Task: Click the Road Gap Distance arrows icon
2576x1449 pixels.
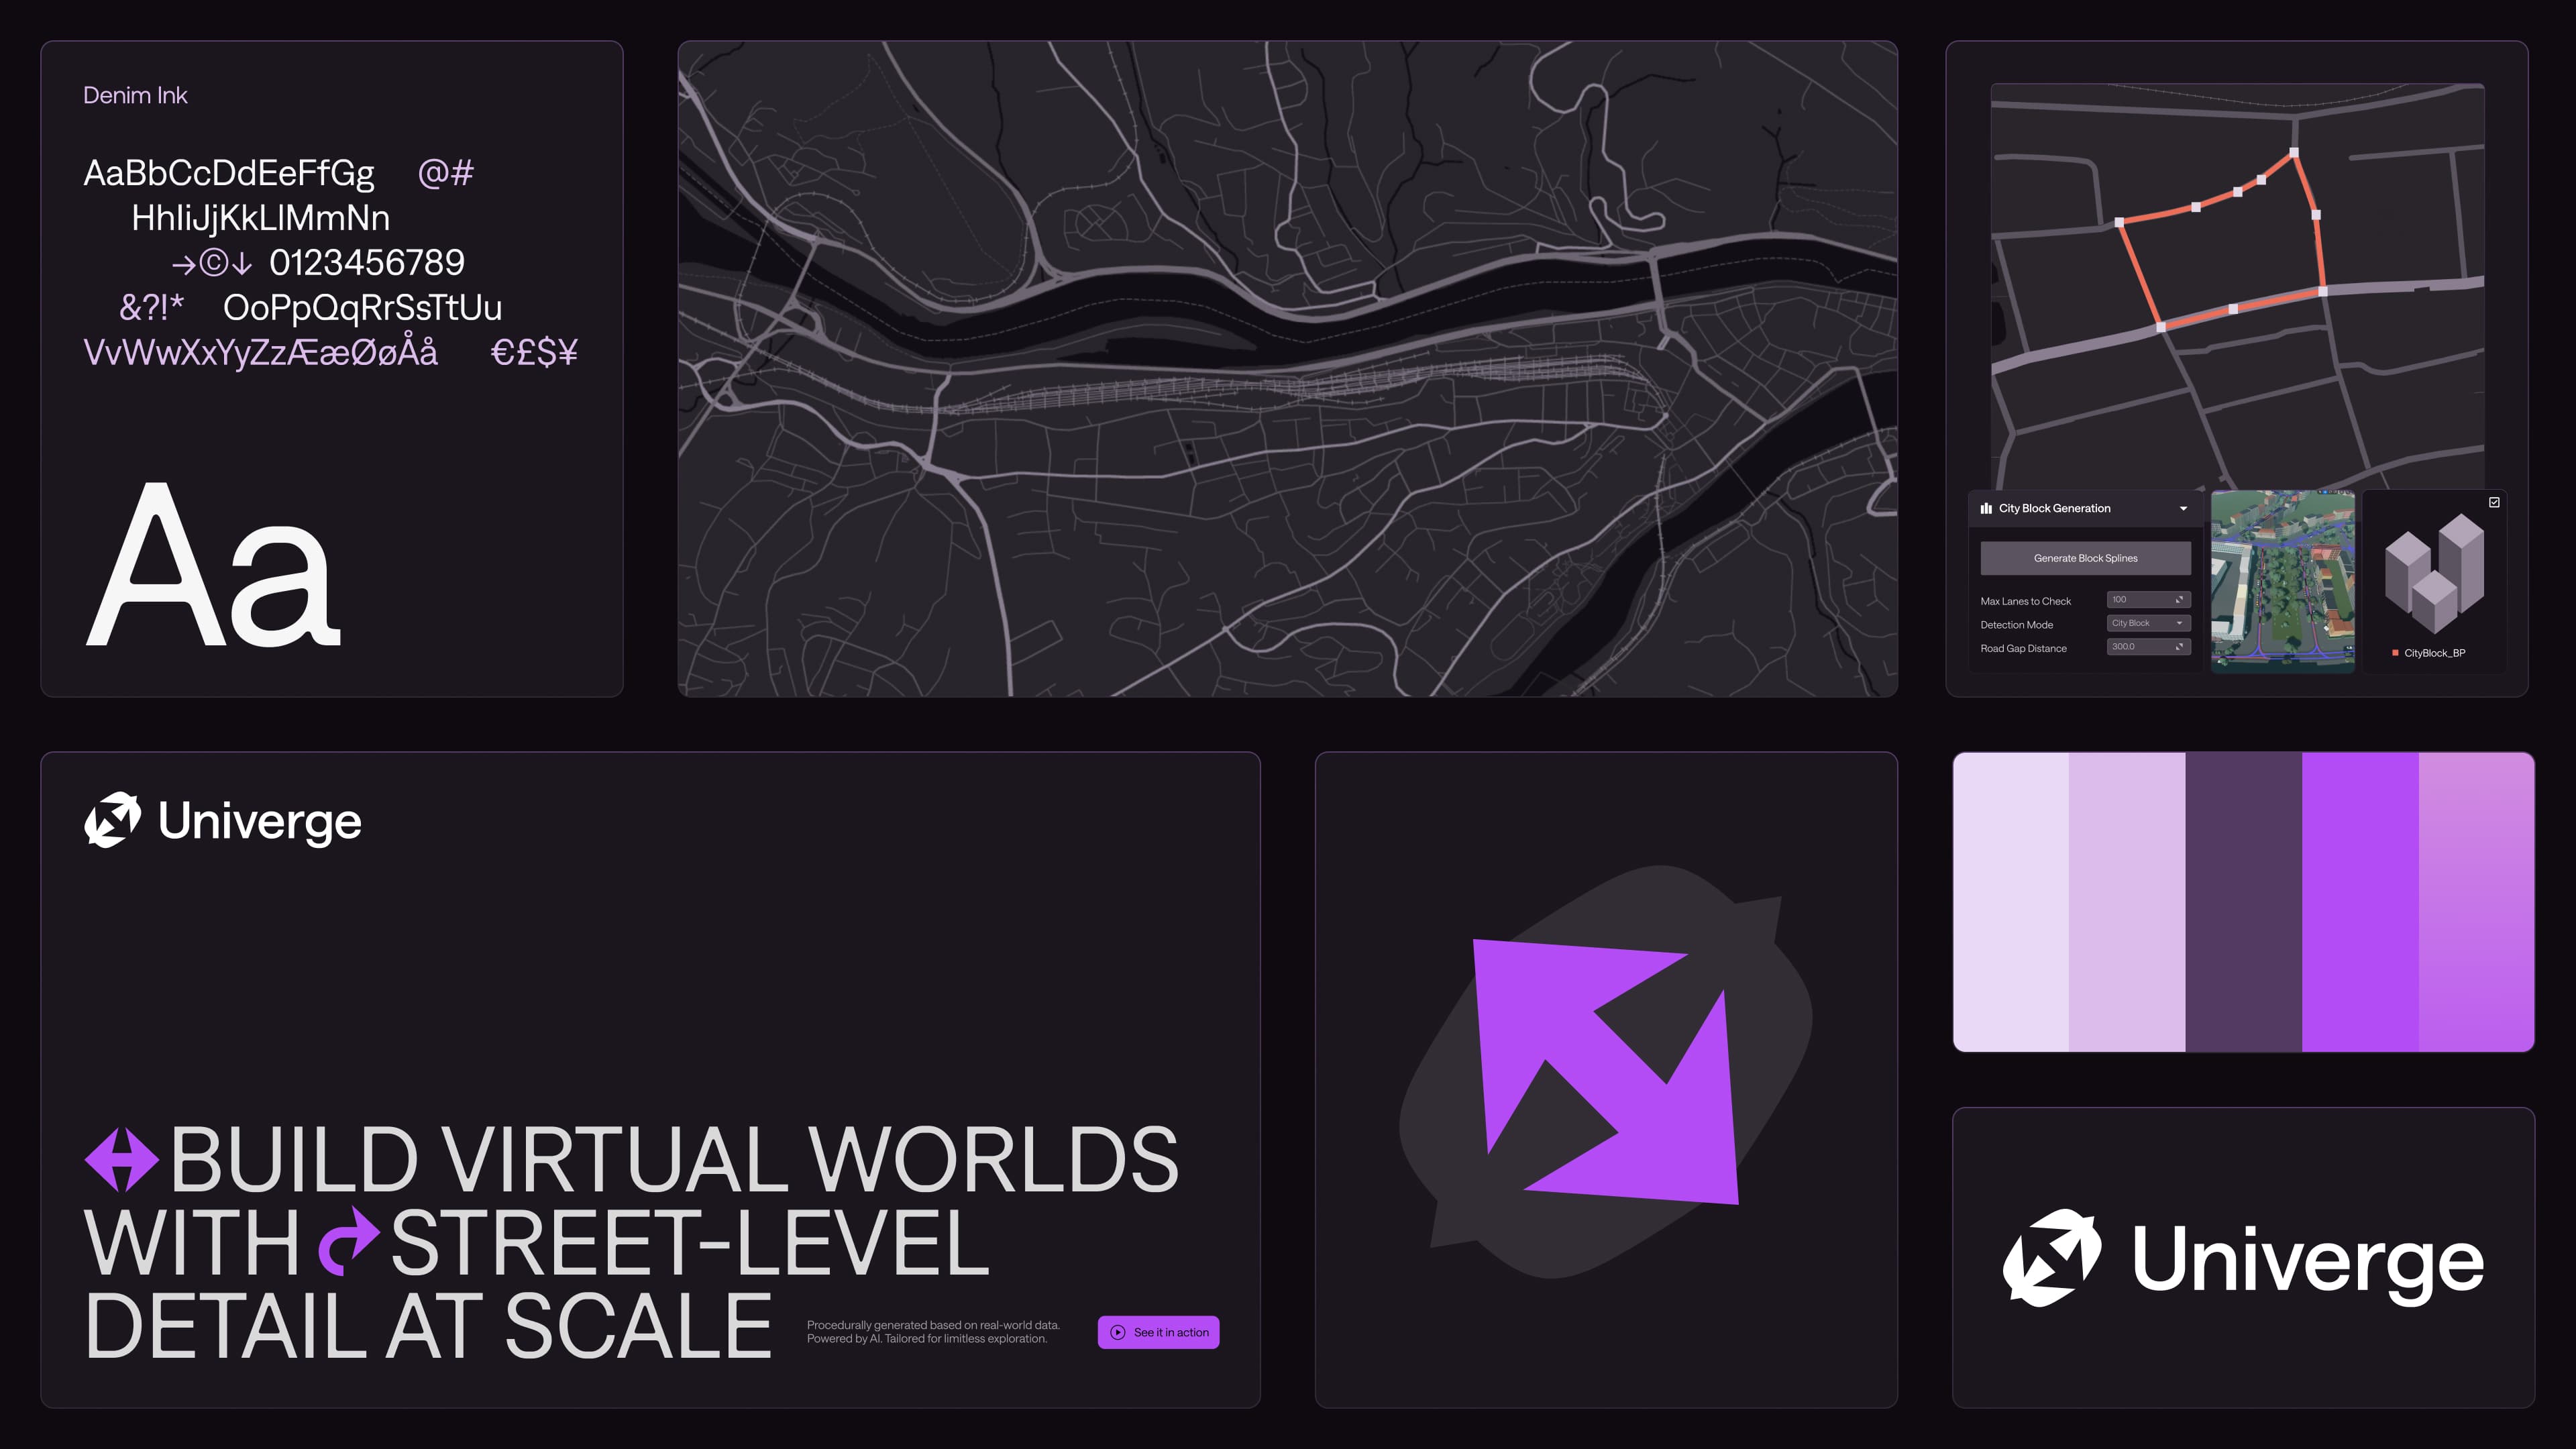Action: [x=2179, y=647]
